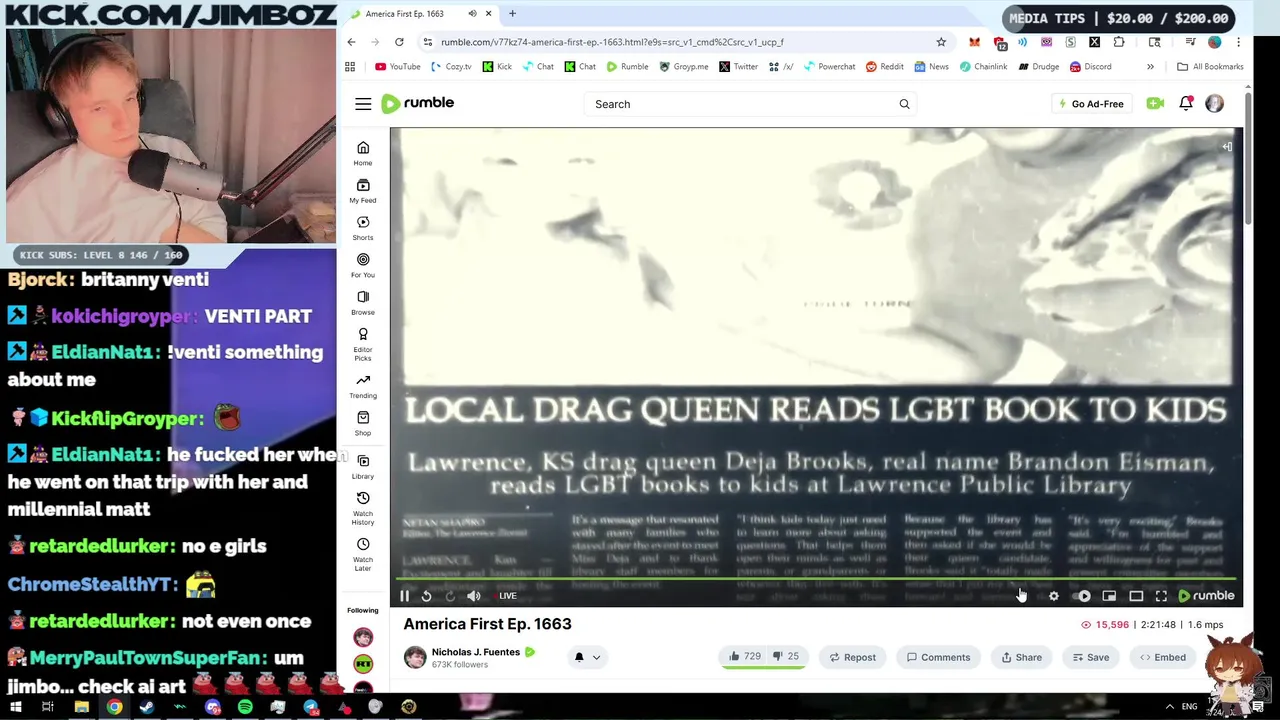Viewport: 1280px width, 720px height.
Task: Open the apps grid in bookmarks bar
Action: [x=350, y=67]
